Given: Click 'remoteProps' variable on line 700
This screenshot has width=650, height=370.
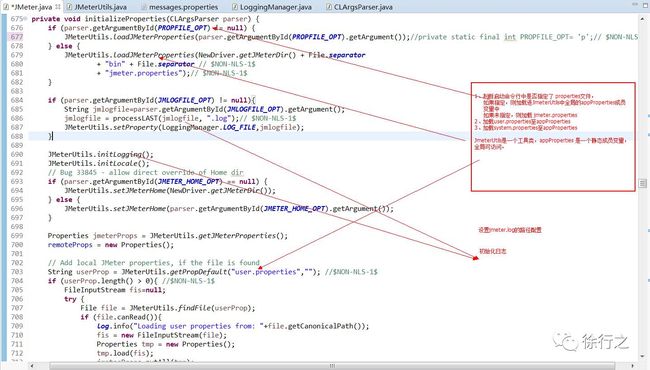Looking at the screenshot, I should (70, 245).
